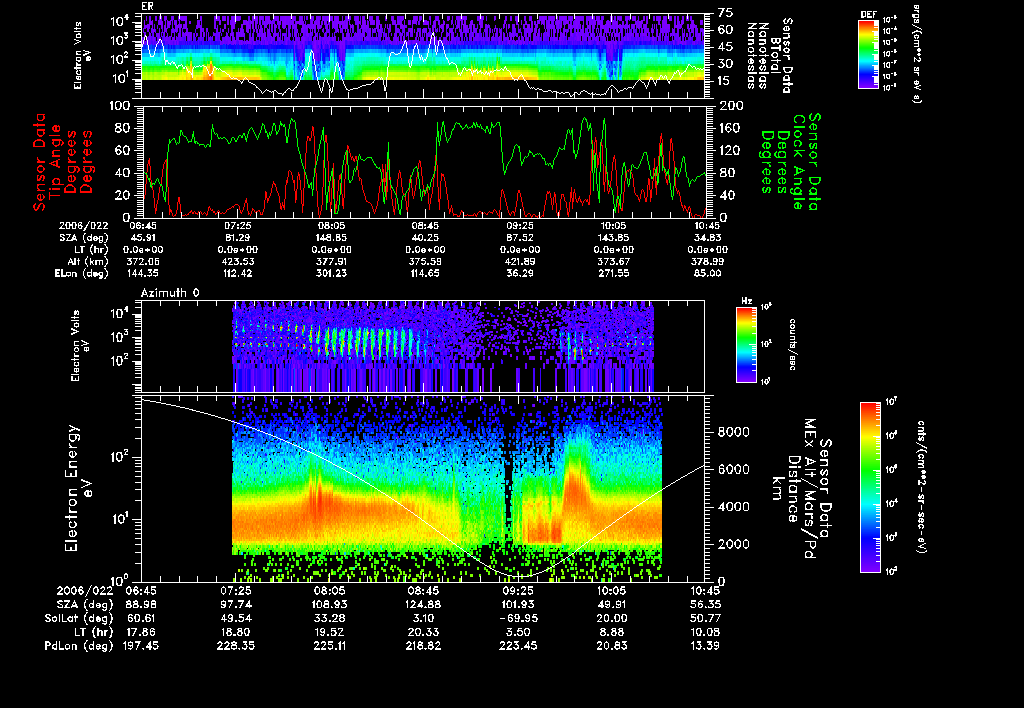
Task: Click the "counts/sec" unit label
Action: 792,345
